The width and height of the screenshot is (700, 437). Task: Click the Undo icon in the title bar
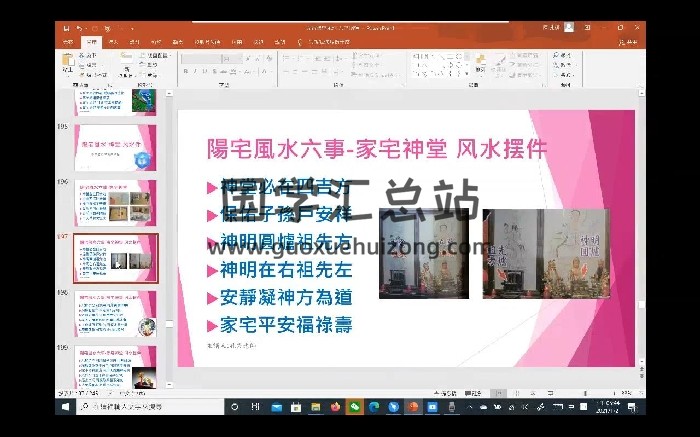(76, 28)
